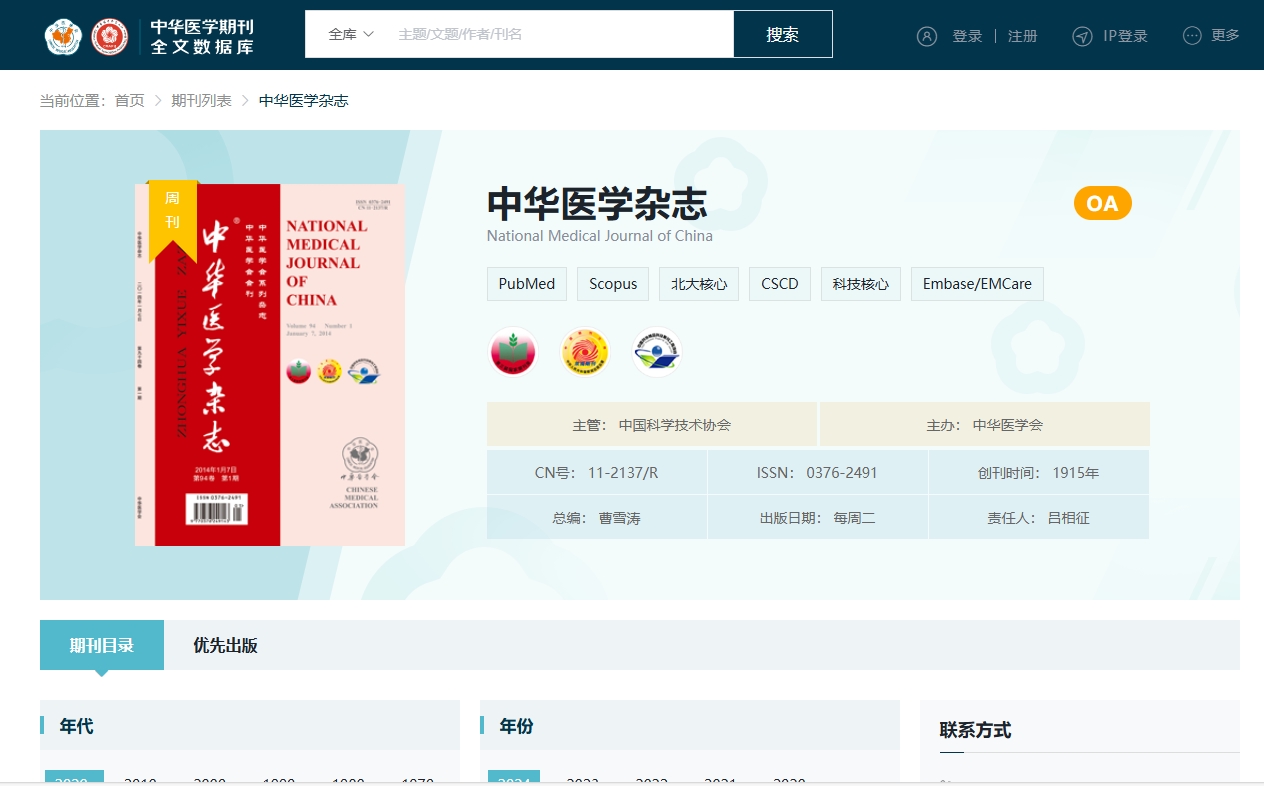This screenshot has width=1264, height=786.
Task: Click the 主管 中国科学技术协会 cell
Action: 652,424
